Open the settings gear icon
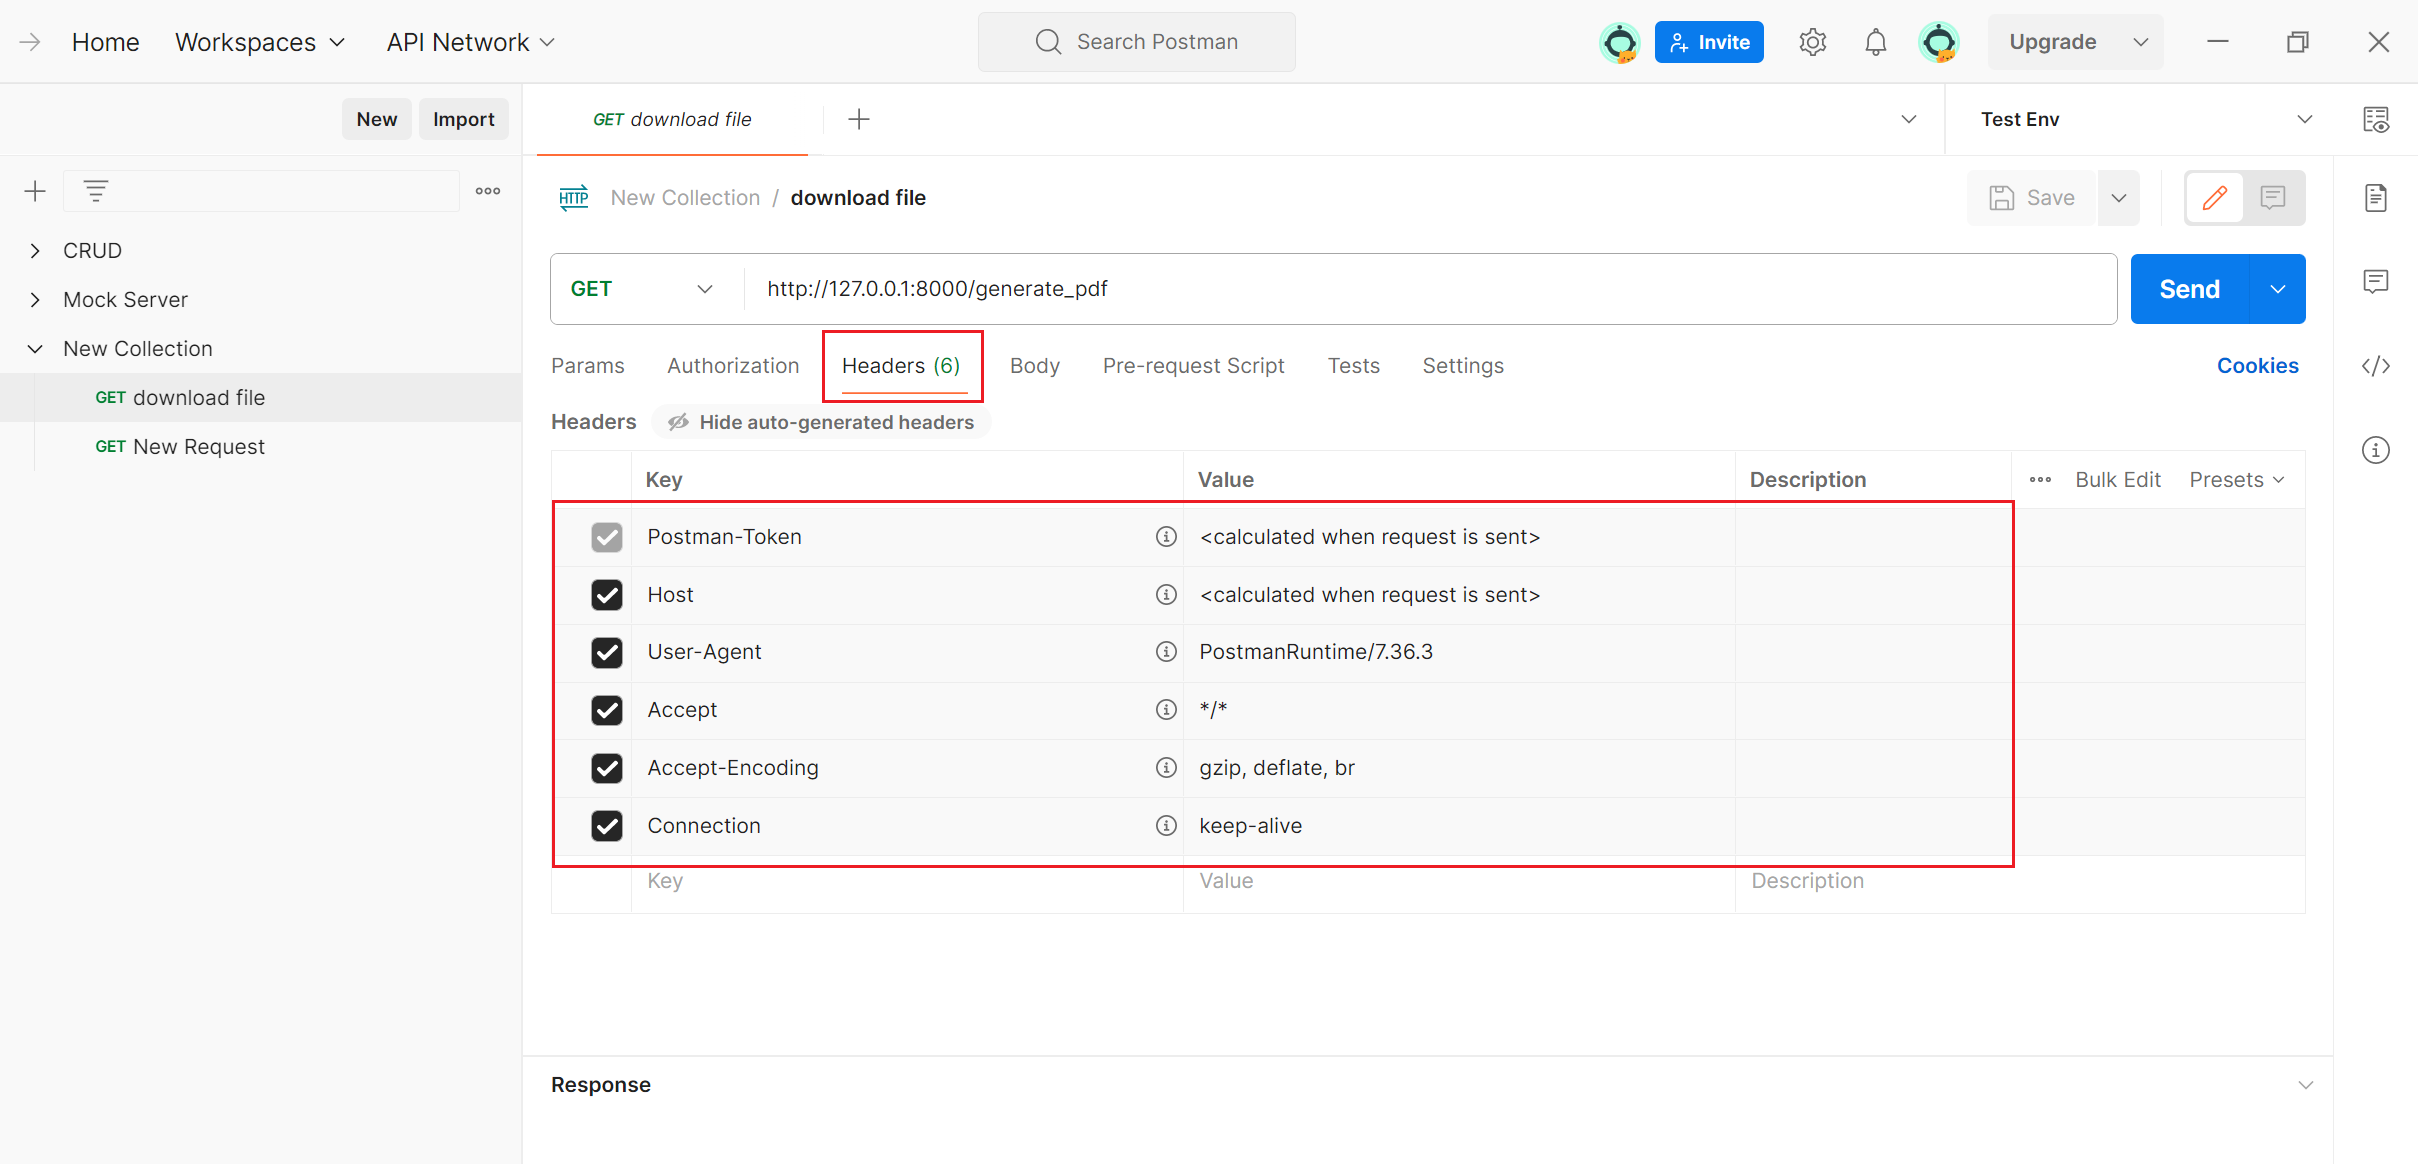The width and height of the screenshot is (2418, 1164). [x=1812, y=42]
